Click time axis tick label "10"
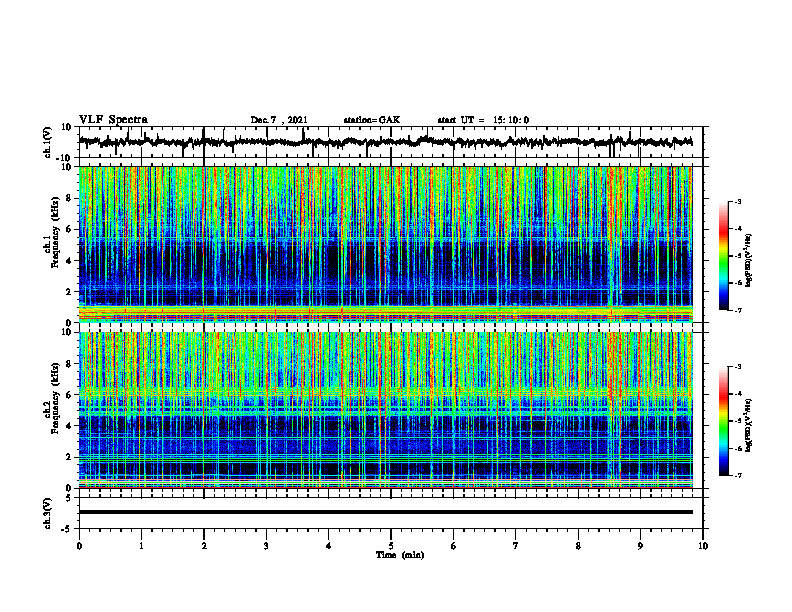This screenshot has width=792, height=612. tap(703, 546)
